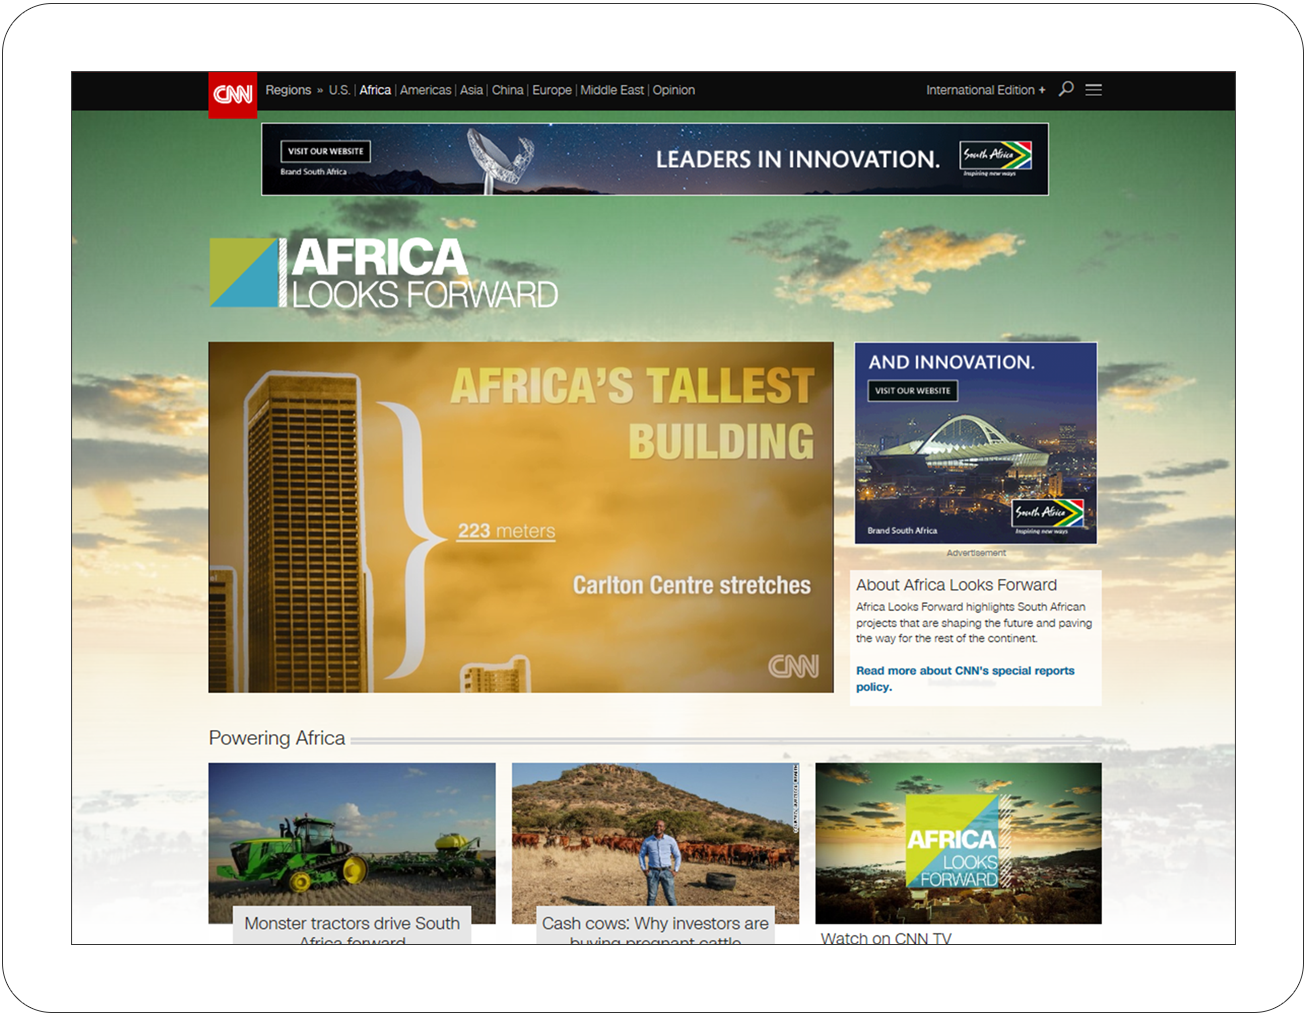
Task: Click Visit Our Website in sidebar ad
Action: point(913,391)
